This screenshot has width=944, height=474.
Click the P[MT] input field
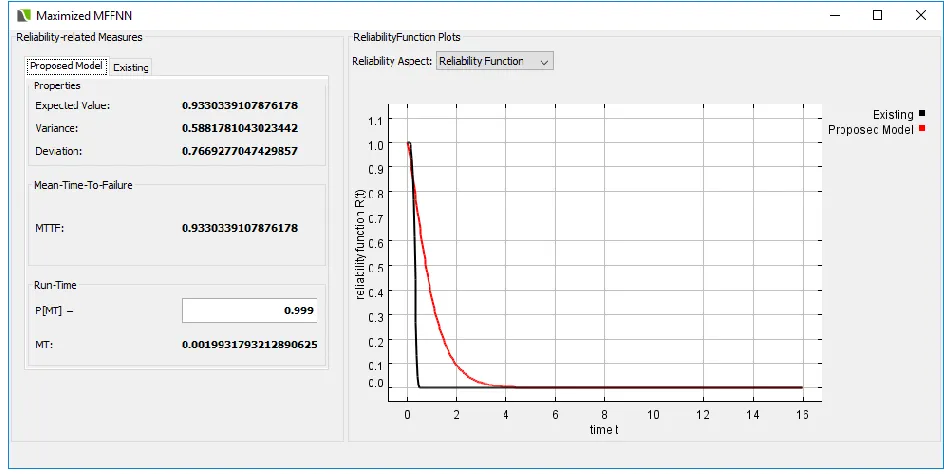[x=249, y=310]
